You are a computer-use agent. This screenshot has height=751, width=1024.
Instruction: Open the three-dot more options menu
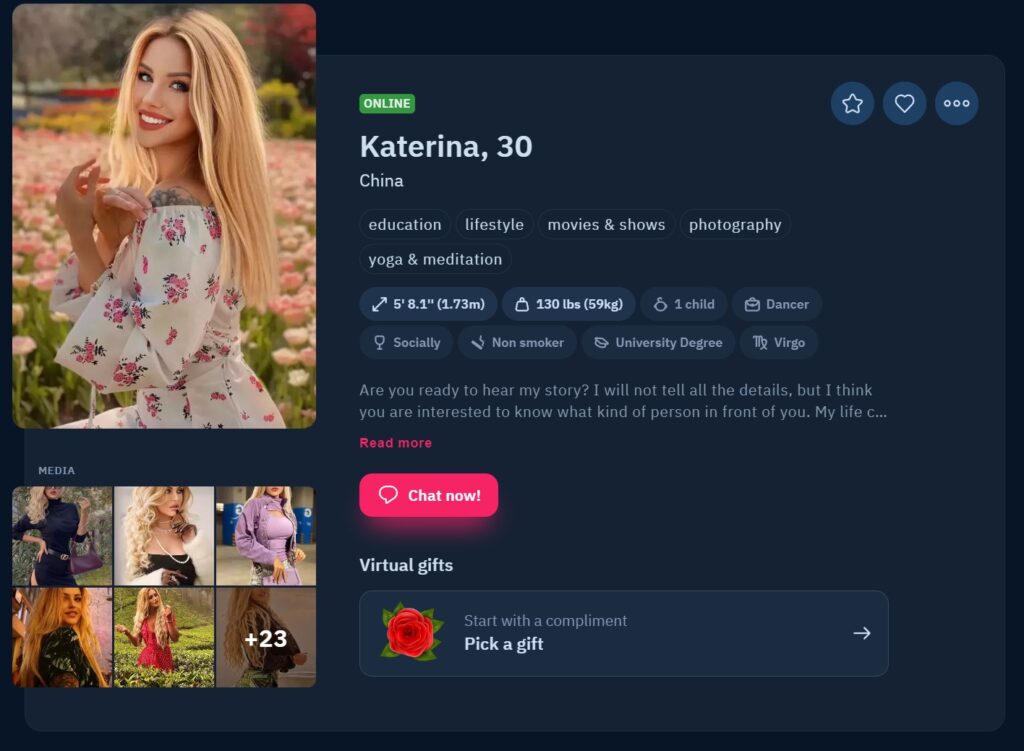pyautogui.click(x=956, y=103)
